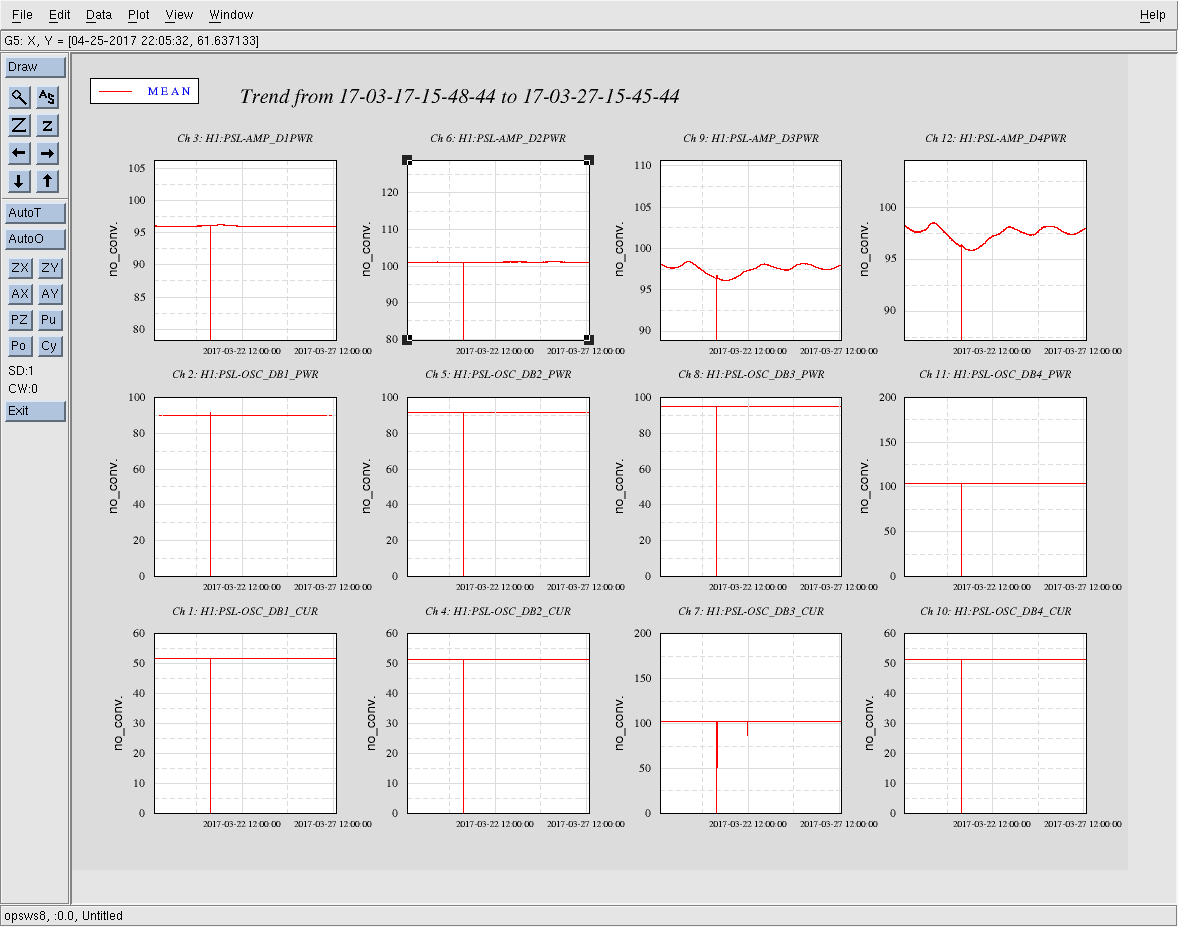This screenshot has width=1178, height=927.
Task: Click the ZX zoom button
Action: point(20,267)
